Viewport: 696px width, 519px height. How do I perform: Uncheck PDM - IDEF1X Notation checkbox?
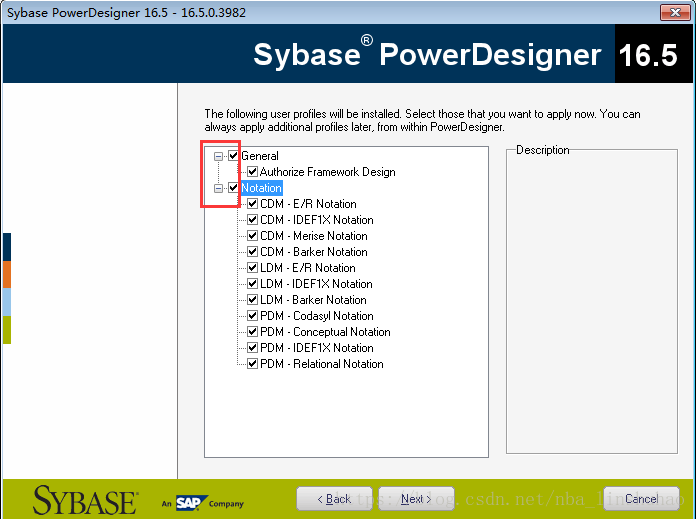pos(253,347)
